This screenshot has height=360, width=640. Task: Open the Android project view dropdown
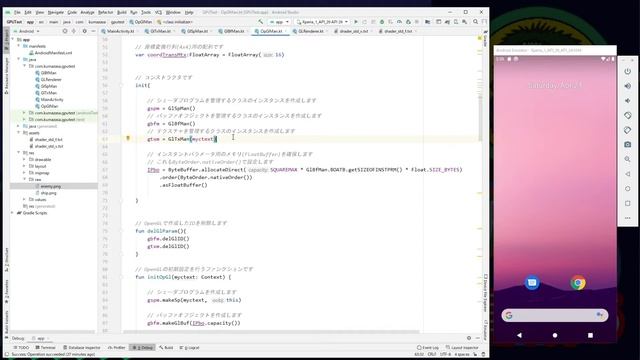click(x=27, y=31)
